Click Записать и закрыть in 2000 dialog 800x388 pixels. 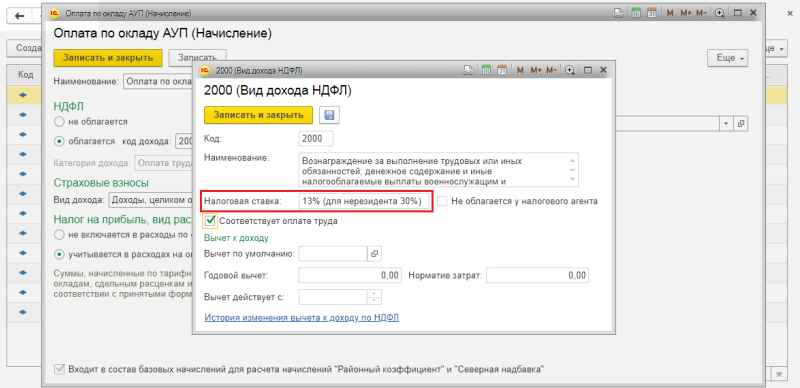click(x=258, y=115)
